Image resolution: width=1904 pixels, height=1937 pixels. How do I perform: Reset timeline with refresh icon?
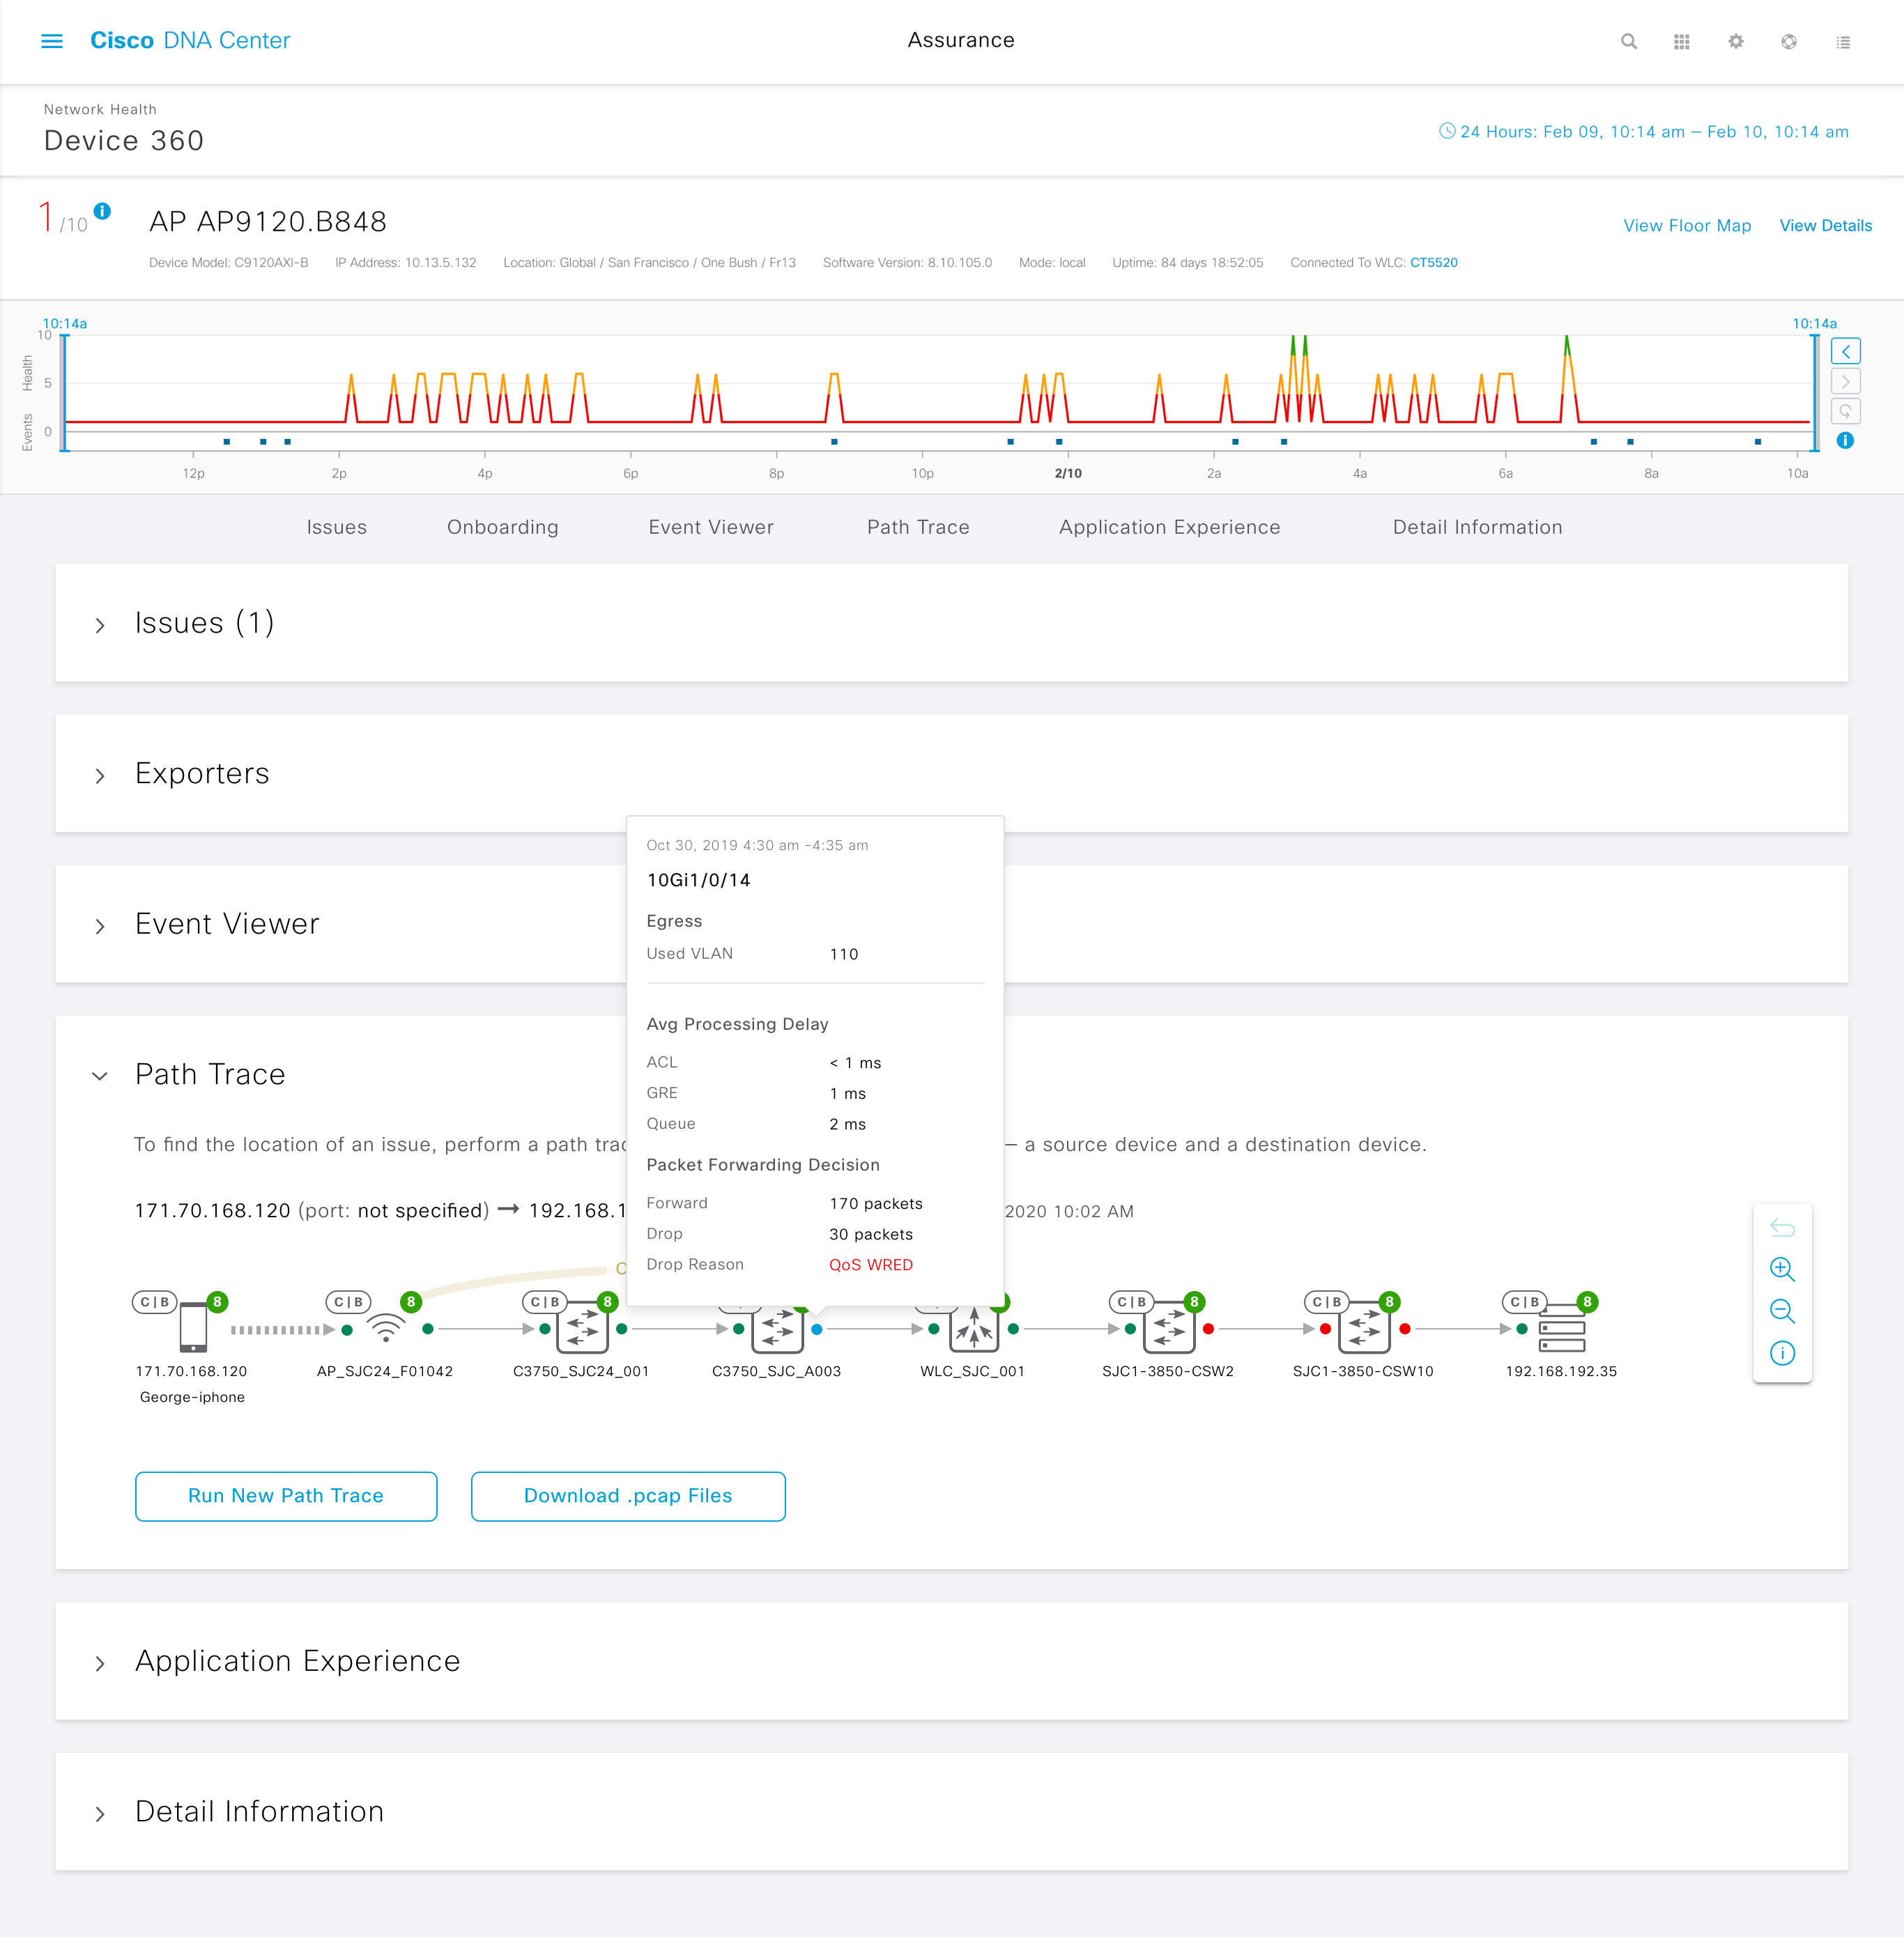tap(1845, 411)
